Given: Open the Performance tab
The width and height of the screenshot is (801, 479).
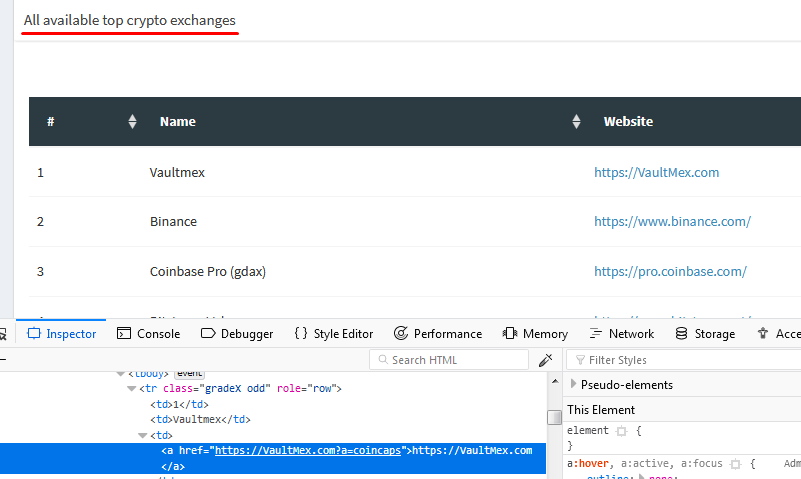Looking at the screenshot, I should point(438,333).
